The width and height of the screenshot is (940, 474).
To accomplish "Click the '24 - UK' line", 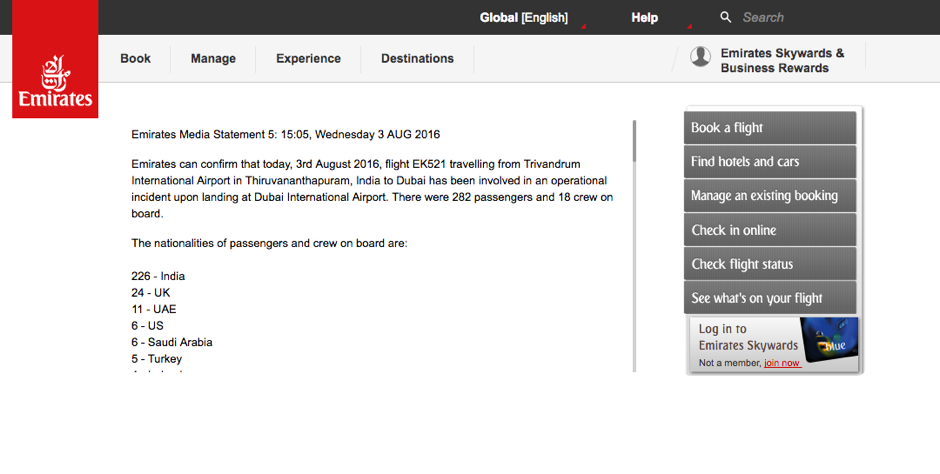I will click(x=150, y=293).
